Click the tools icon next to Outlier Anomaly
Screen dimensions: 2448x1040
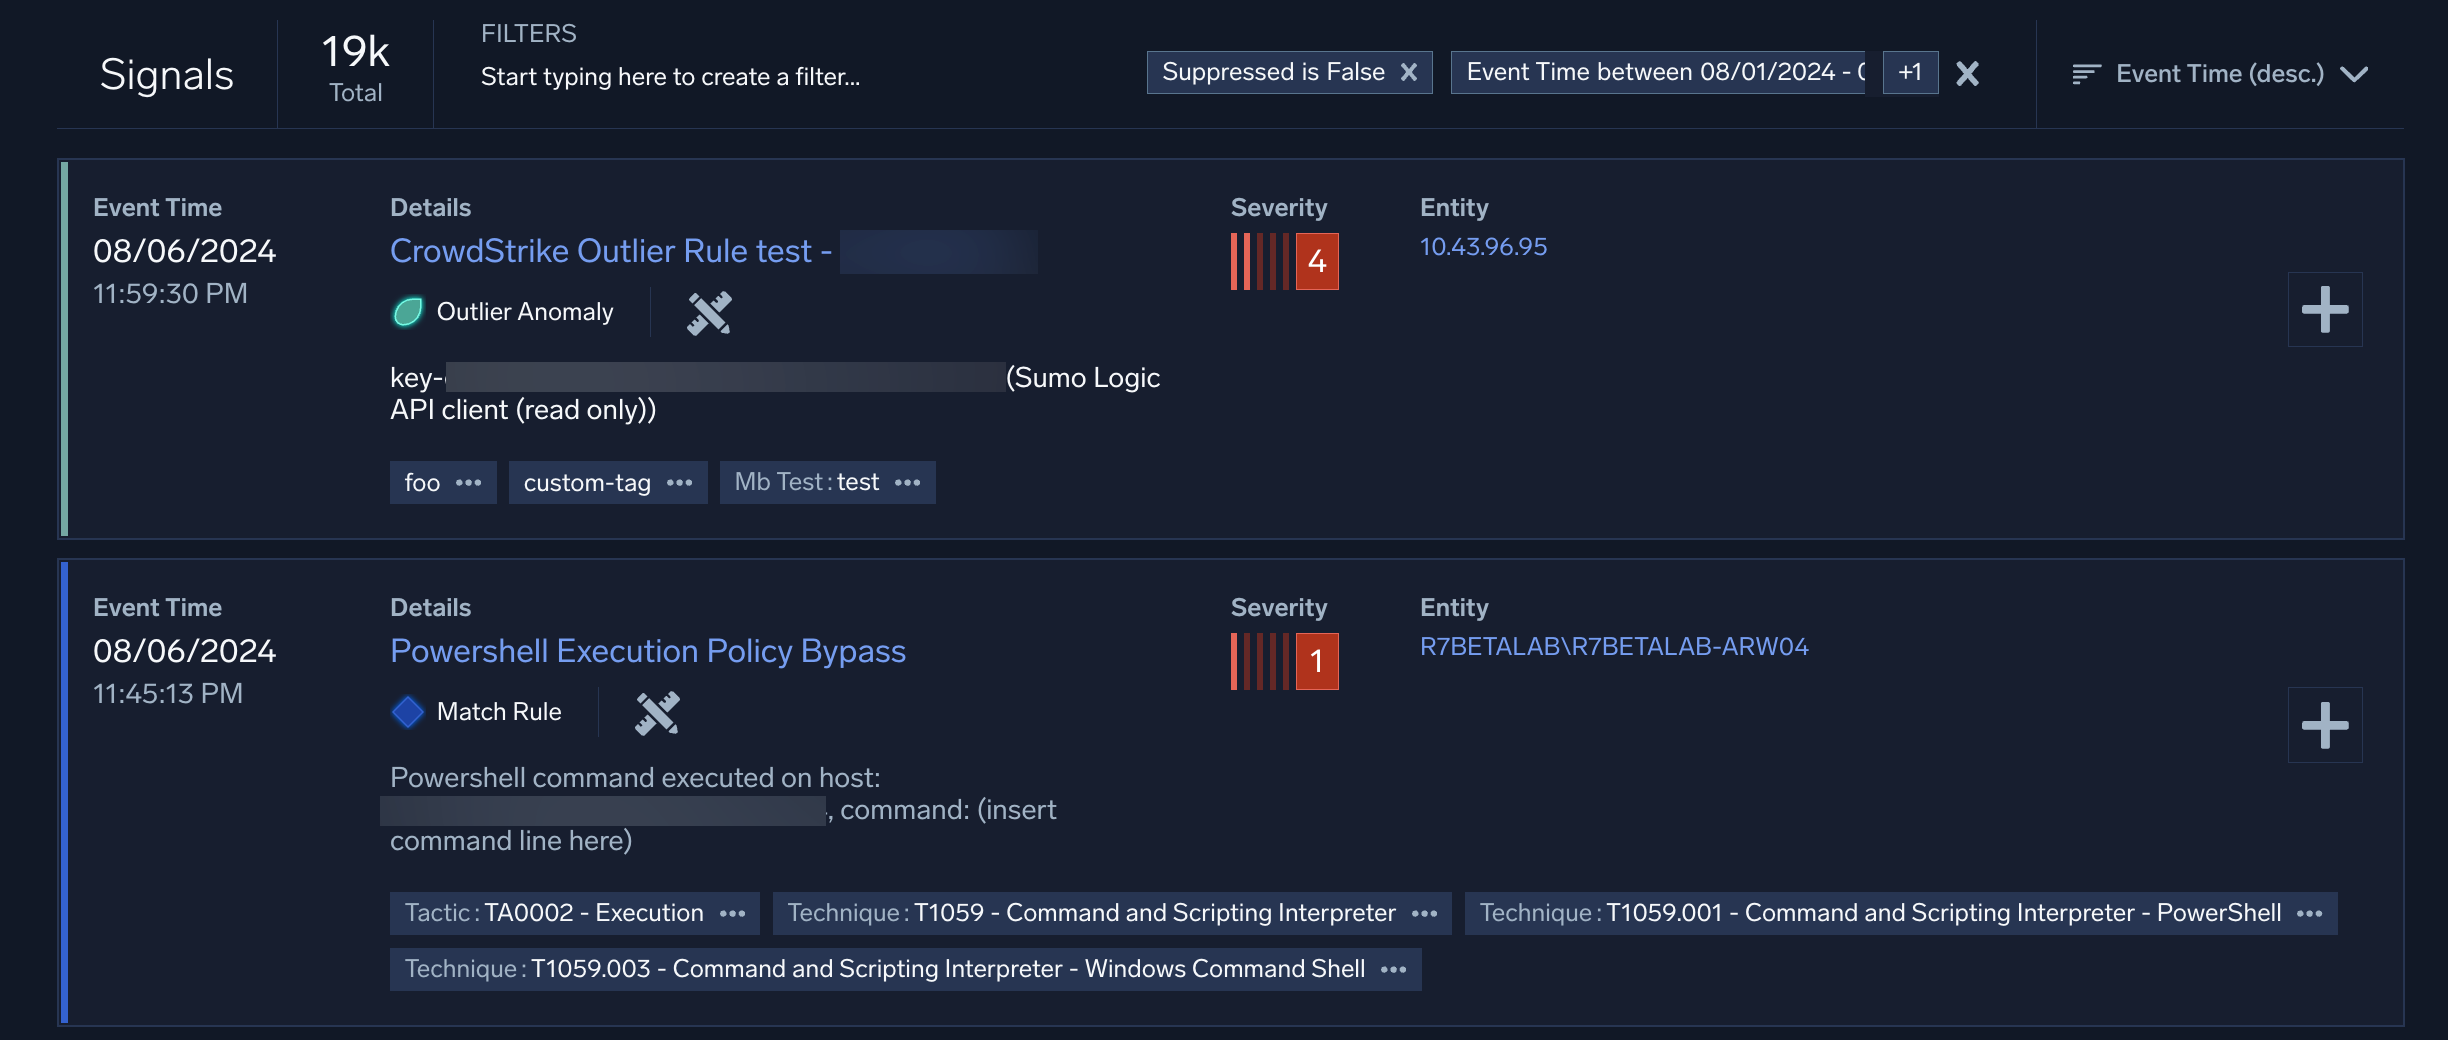709,313
